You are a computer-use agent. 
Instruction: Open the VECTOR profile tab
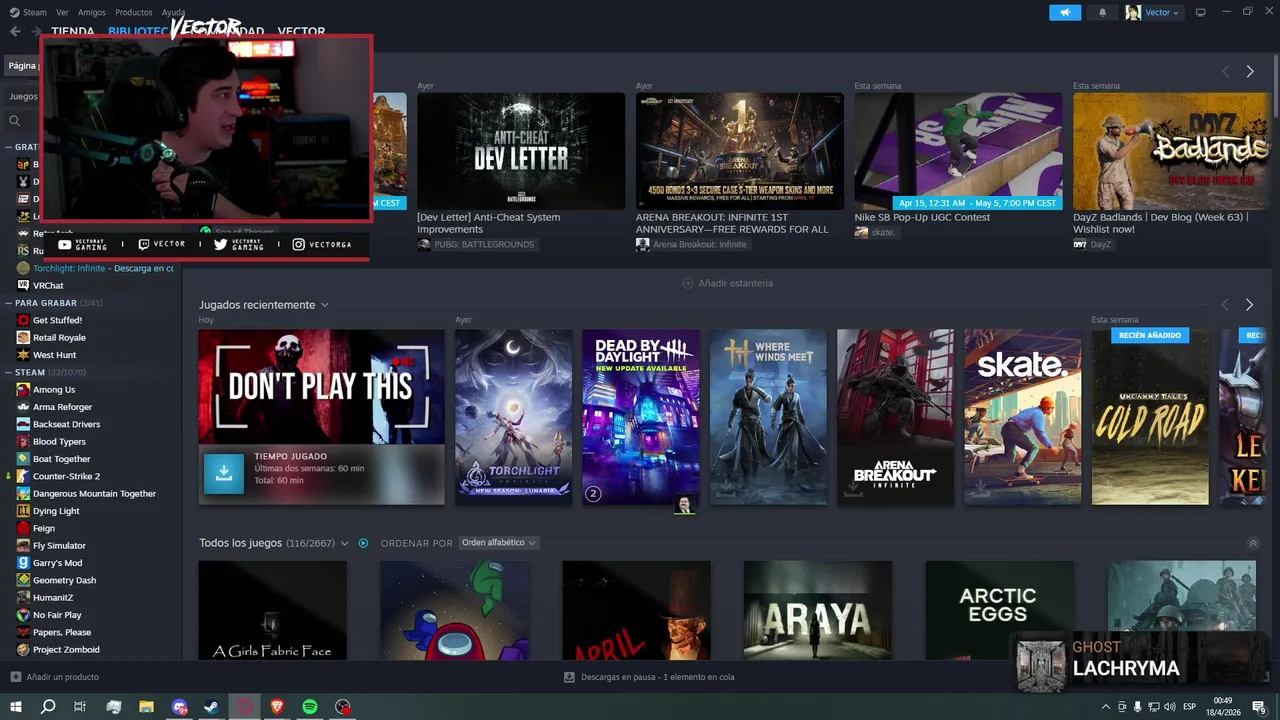pyautogui.click(x=301, y=31)
